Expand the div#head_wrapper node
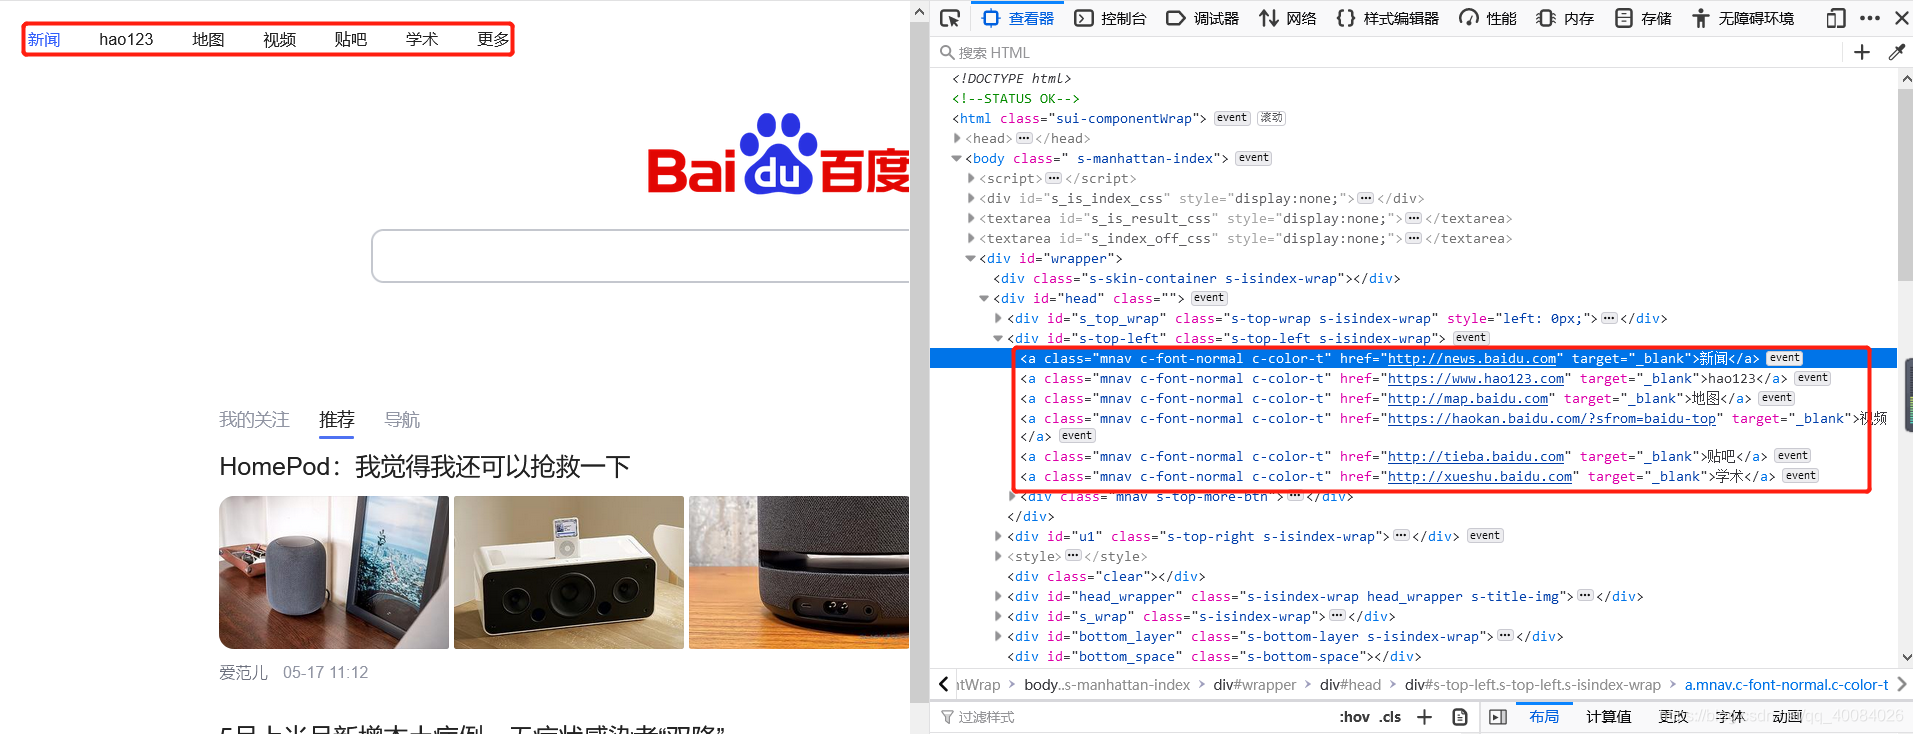This screenshot has width=1913, height=734. [998, 596]
